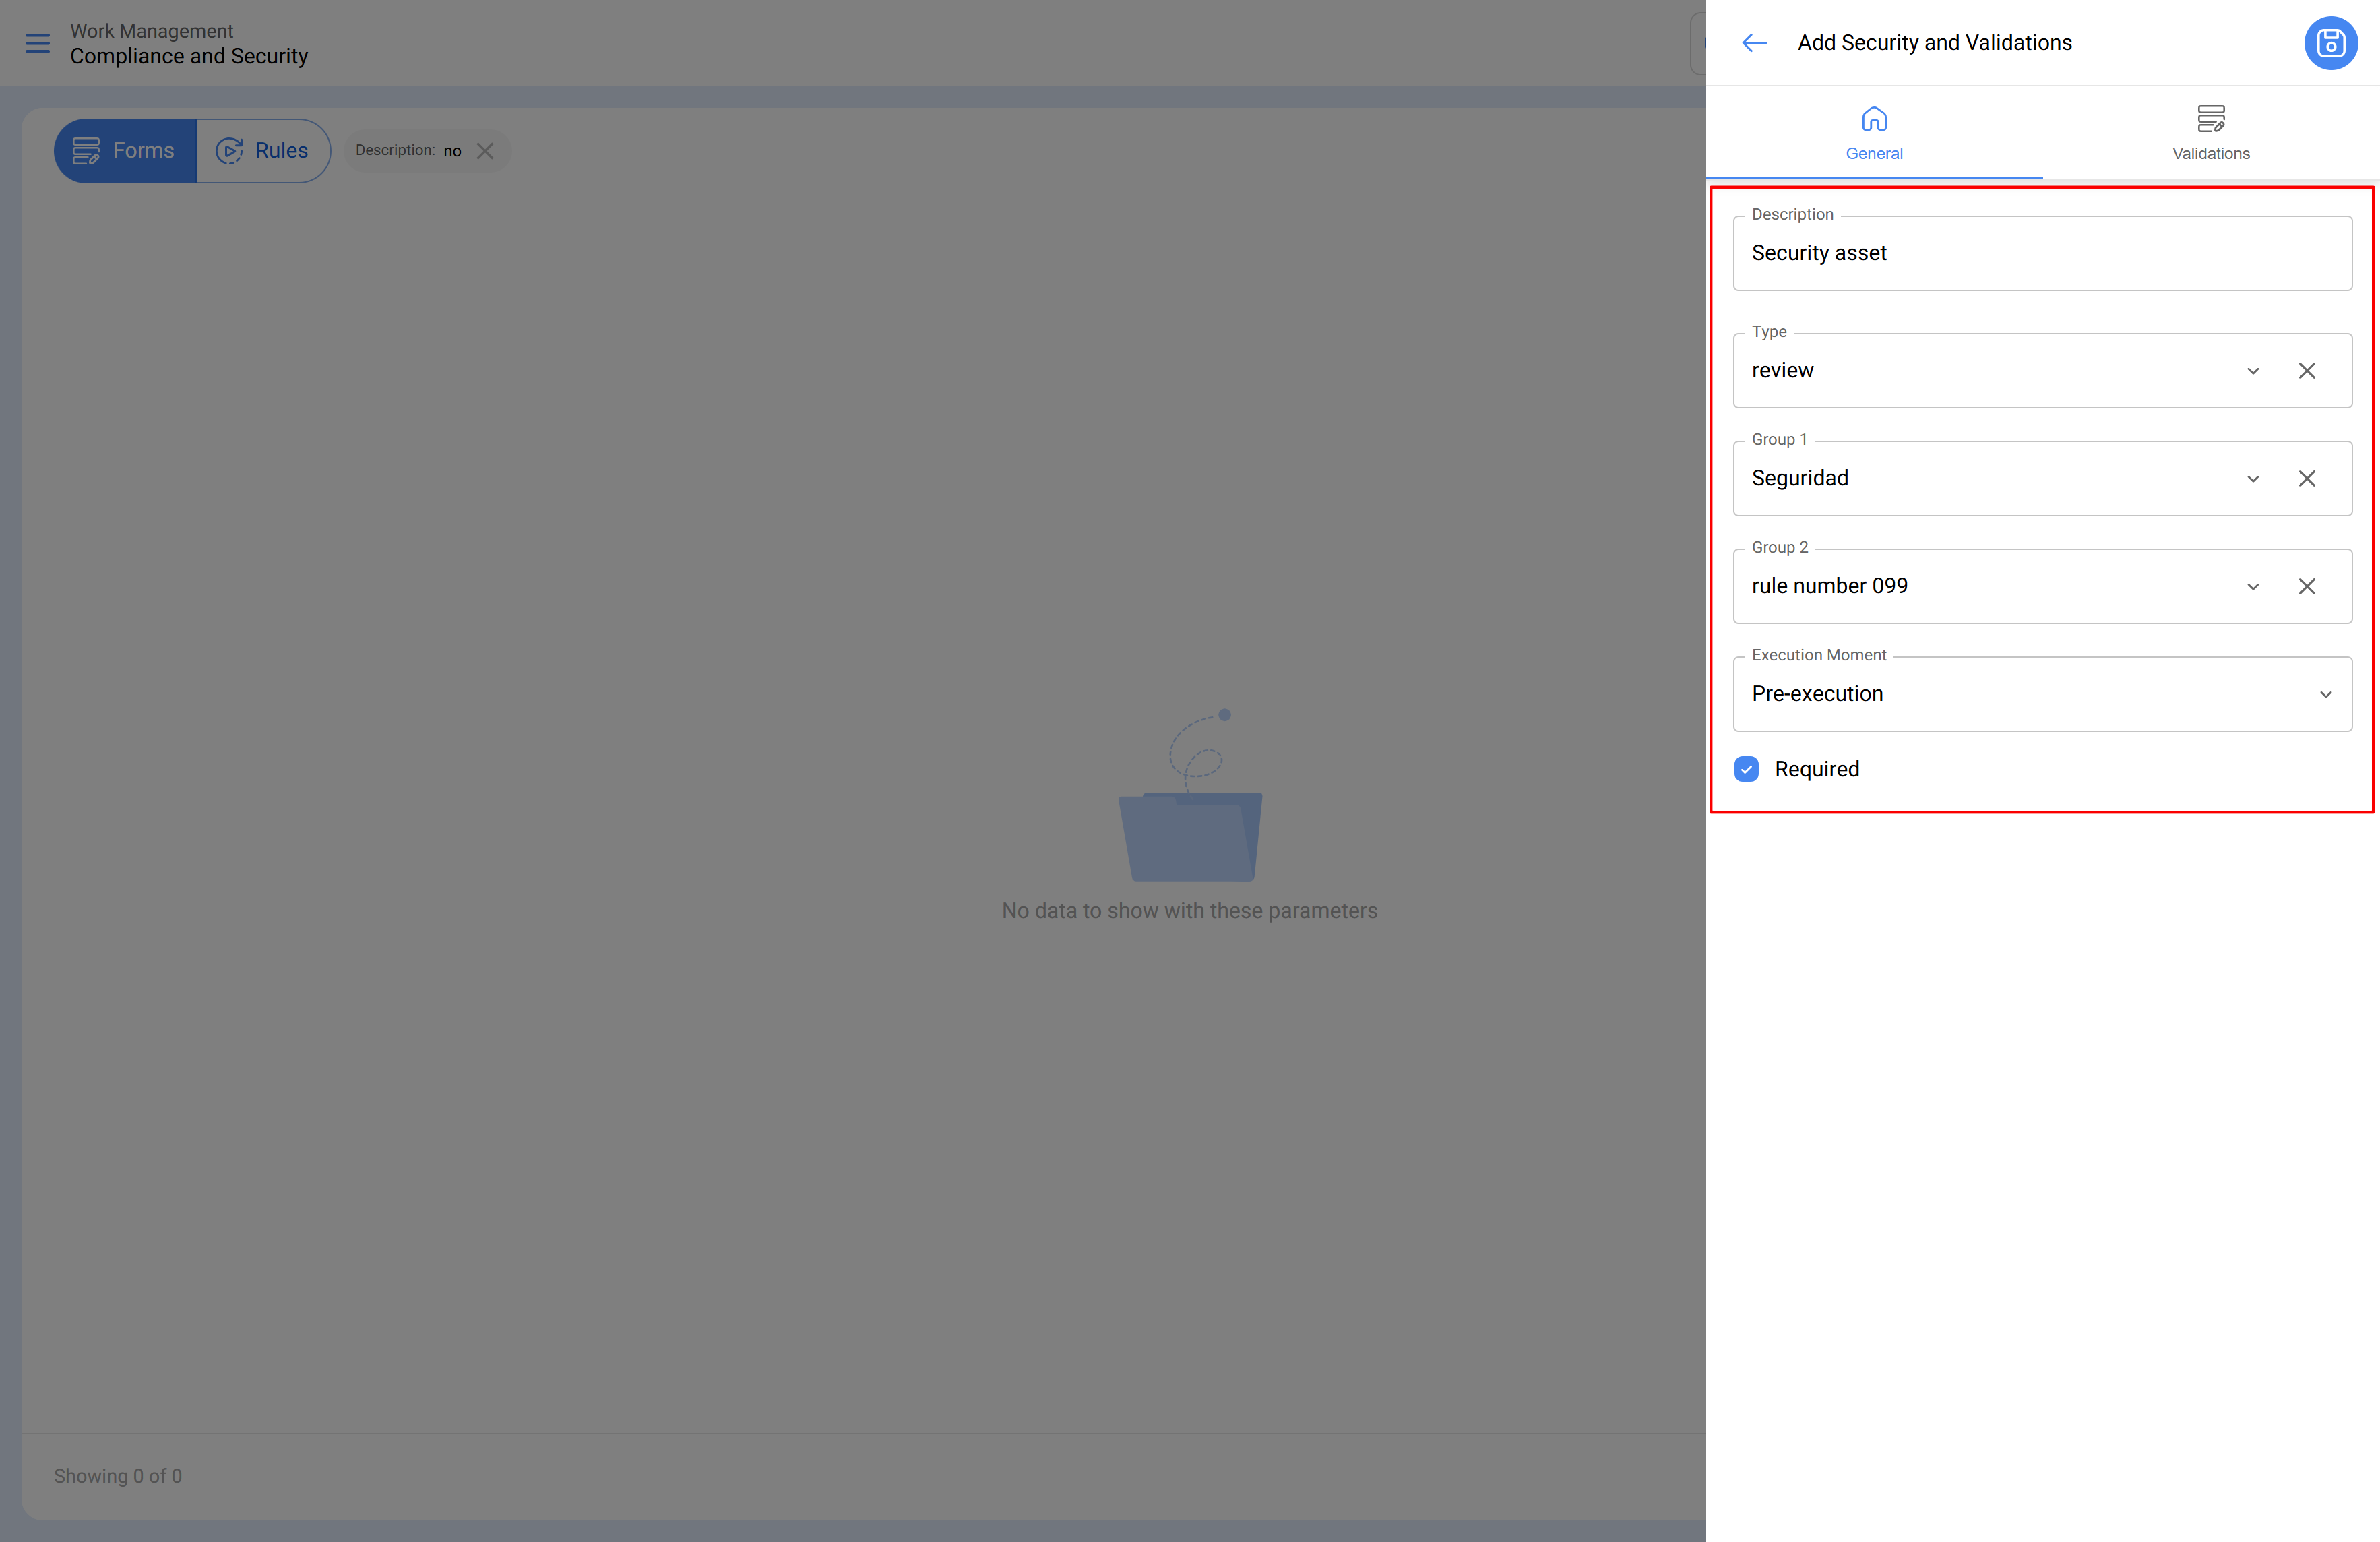Click the Description text field
This screenshot has height=1542, width=2380.
tap(2040, 254)
